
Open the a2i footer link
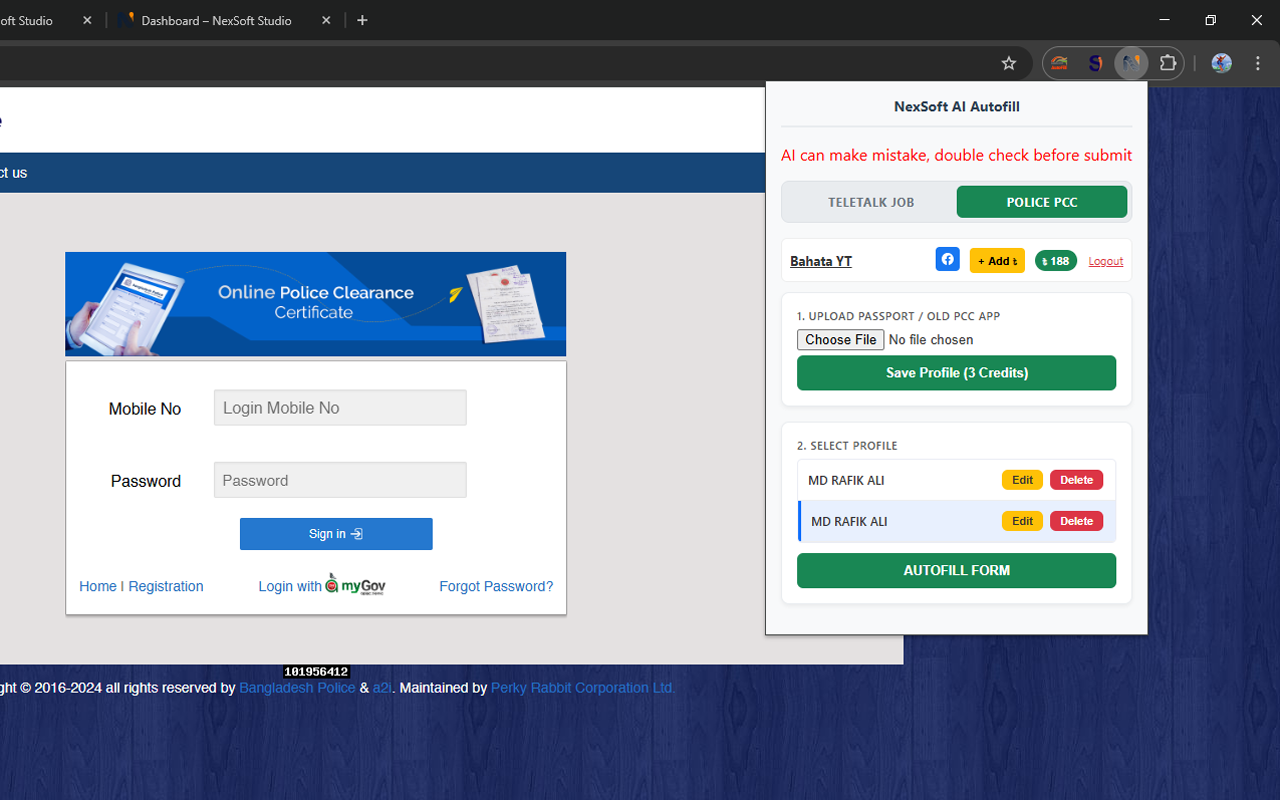tap(382, 688)
